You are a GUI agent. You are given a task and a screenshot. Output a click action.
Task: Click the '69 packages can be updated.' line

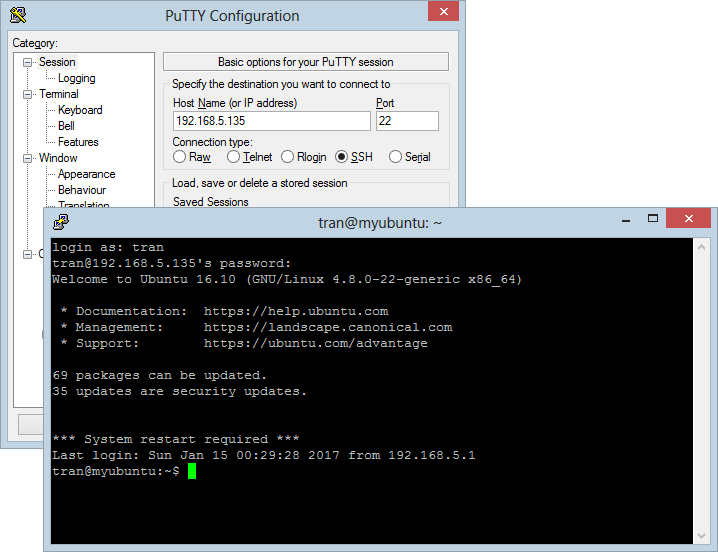pyautogui.click(x=159, y=376)
